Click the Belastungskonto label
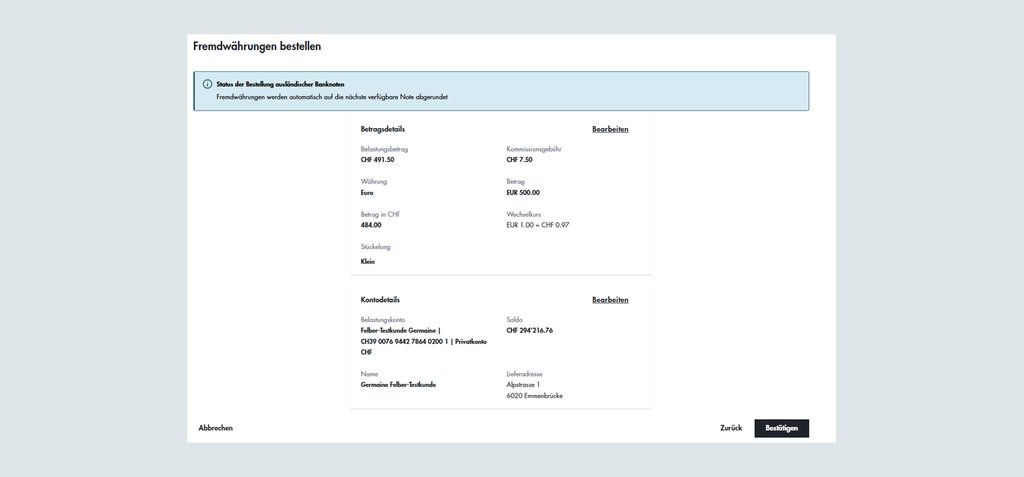 (383, 320)
